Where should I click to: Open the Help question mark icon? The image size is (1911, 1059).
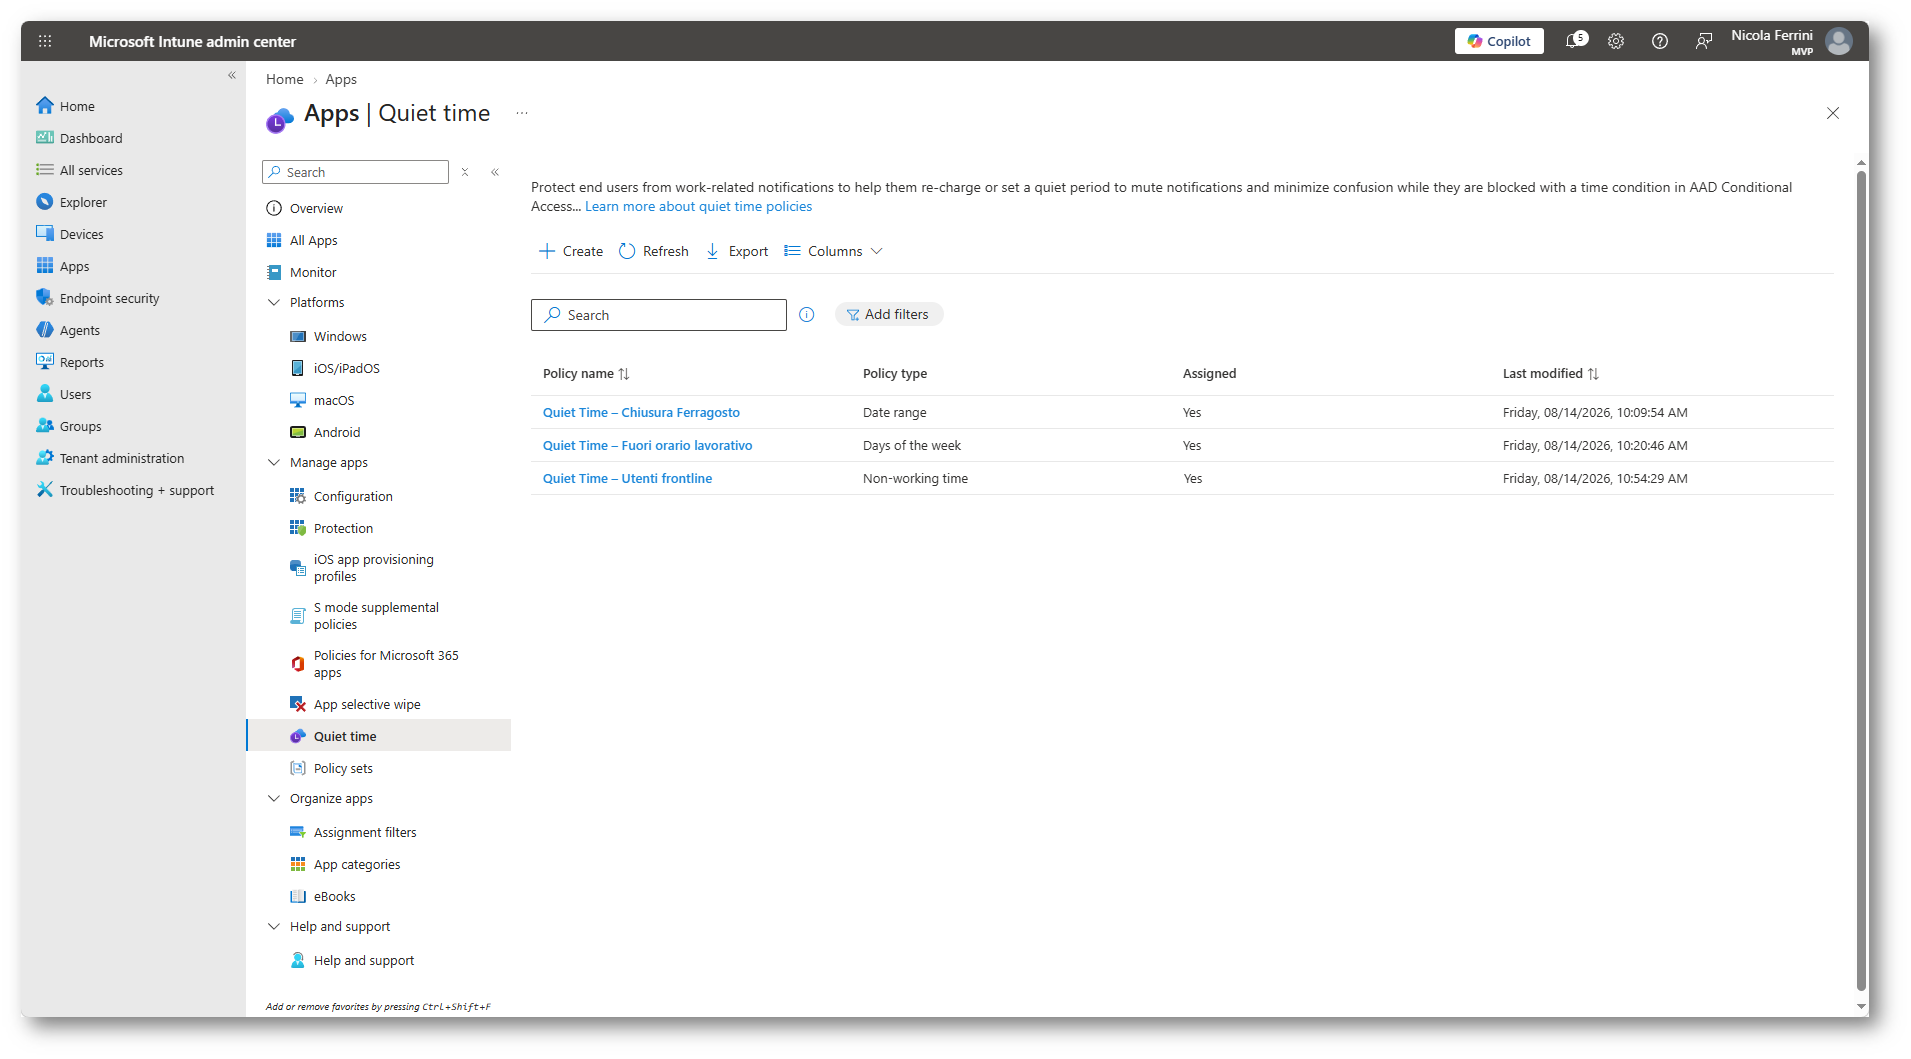tap(1660, 41)
